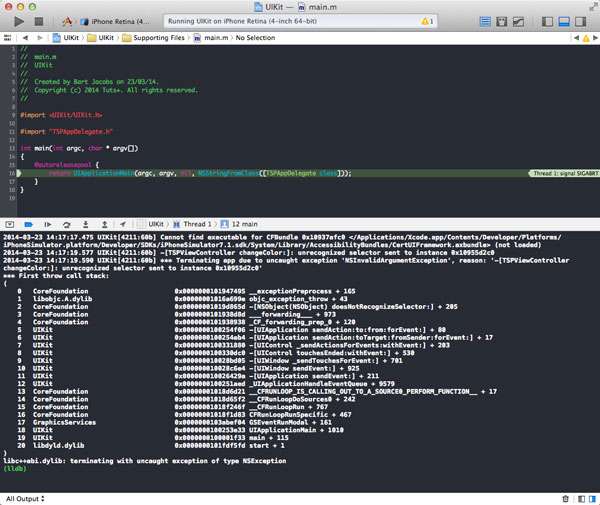Viewport: 600px width, 505px height.
Task: Open Supporting Files in jump bar
Action: pyautogui.click(x=153, y=37)
